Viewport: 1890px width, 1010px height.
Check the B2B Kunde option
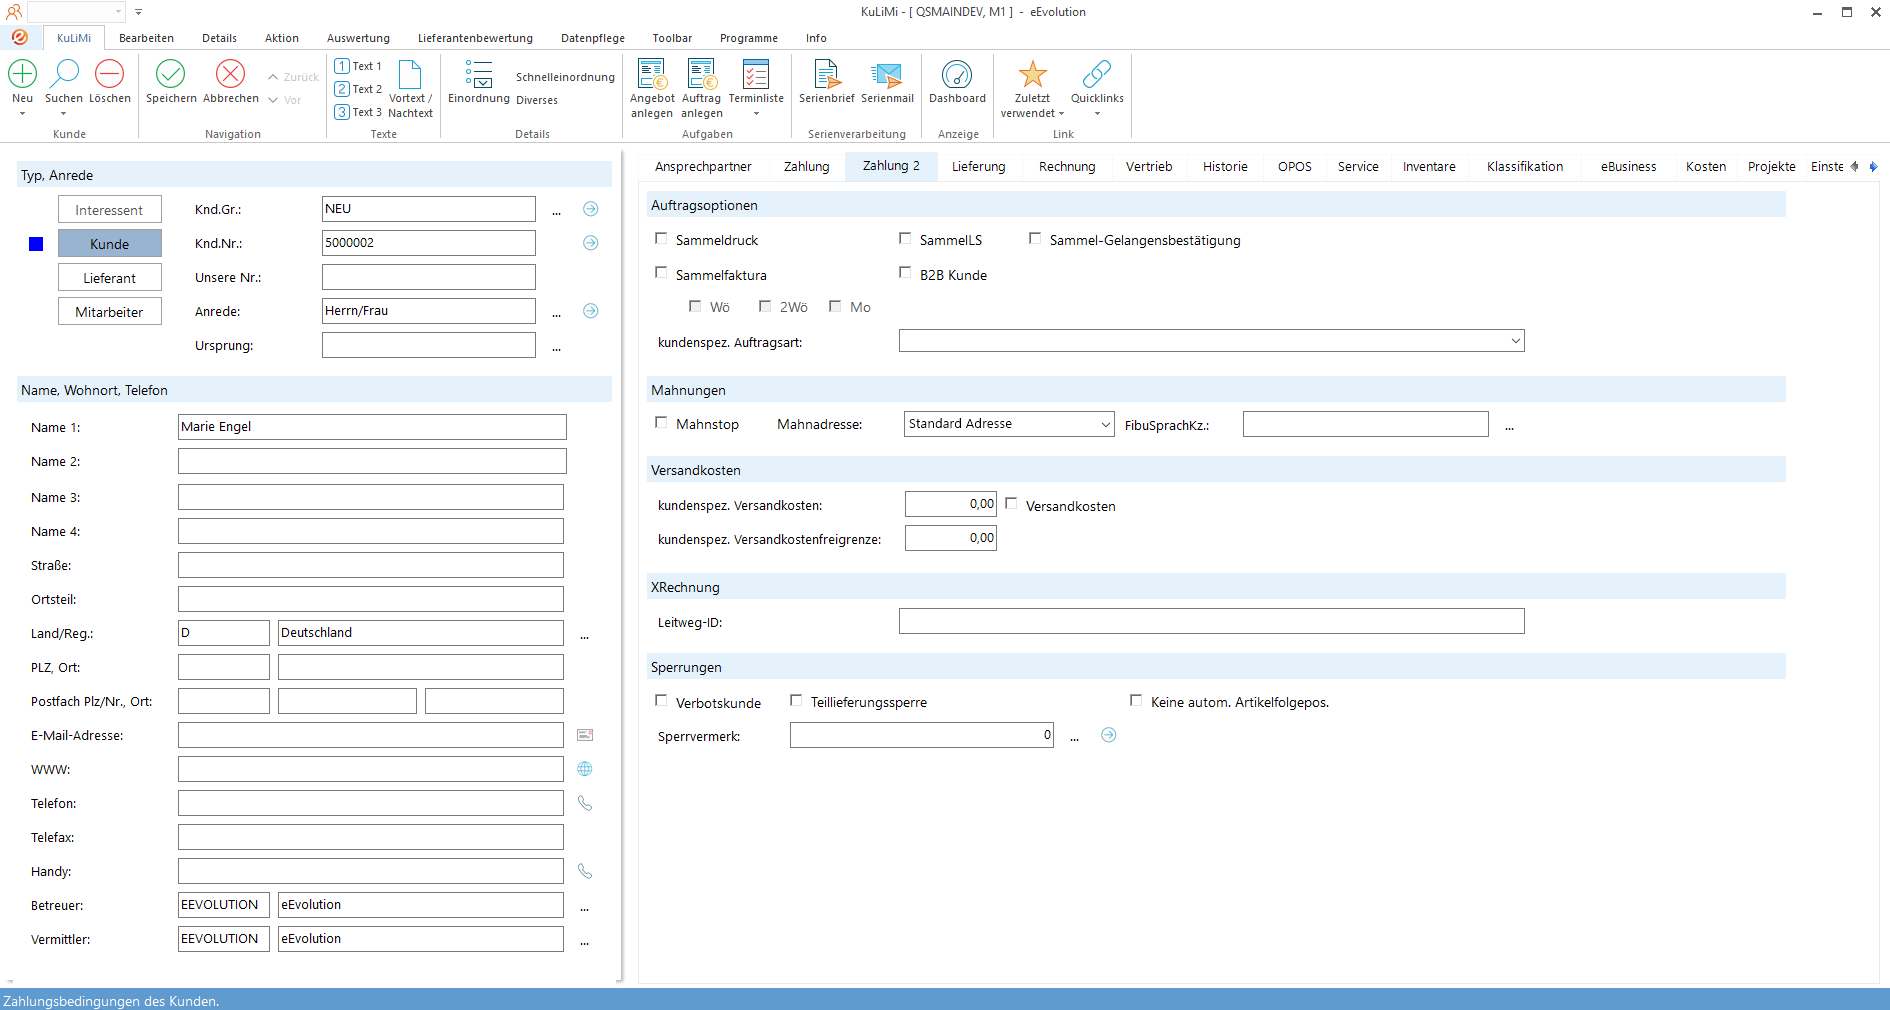point(905,273)
